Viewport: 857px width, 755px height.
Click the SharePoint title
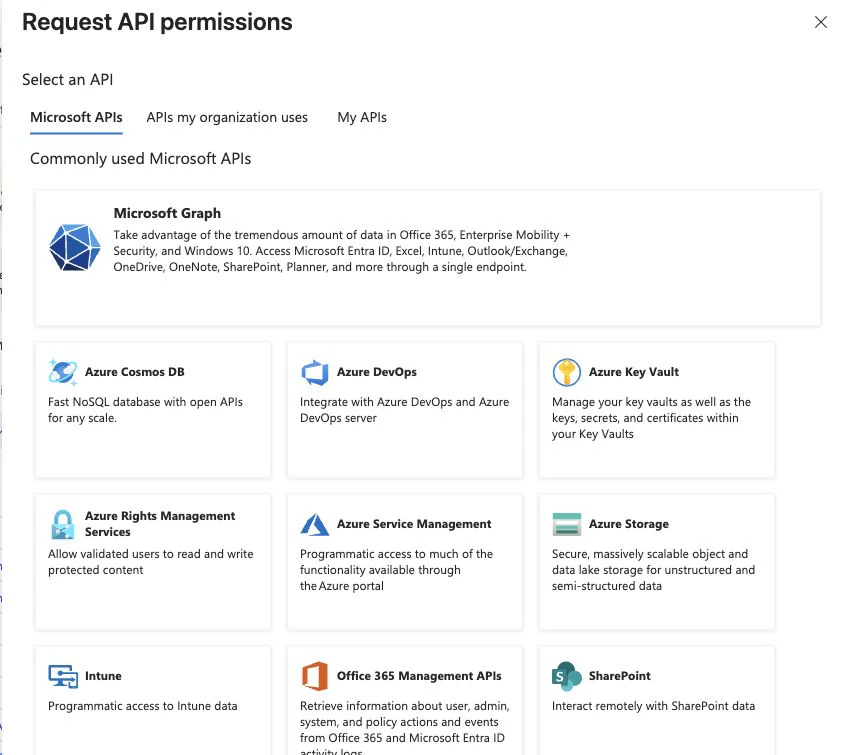619,676
